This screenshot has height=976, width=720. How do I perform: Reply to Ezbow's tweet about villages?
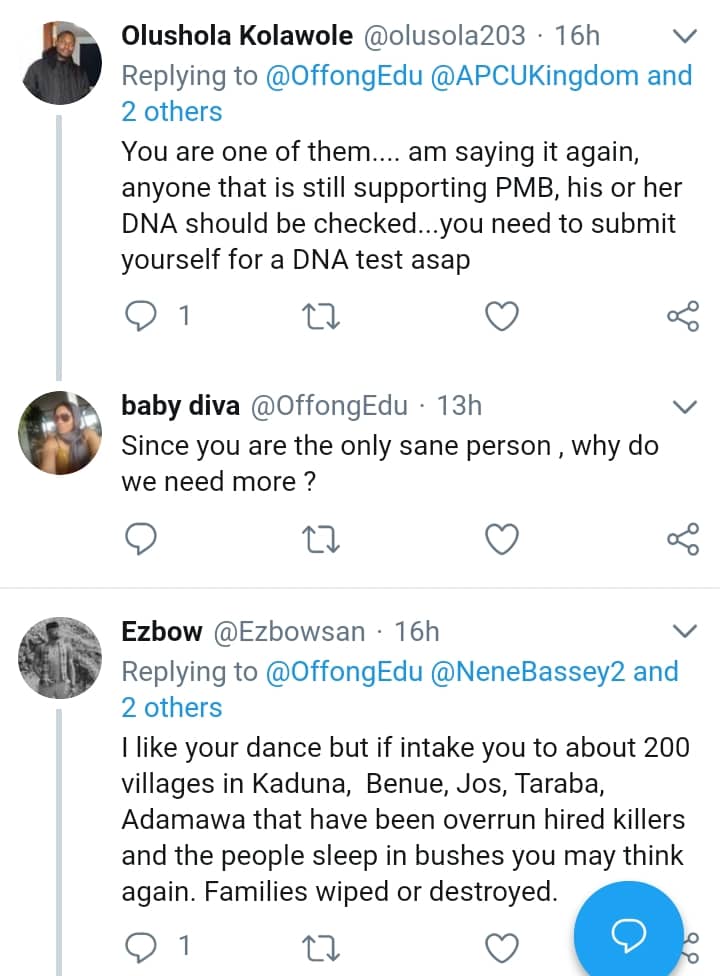coord(142,946)
